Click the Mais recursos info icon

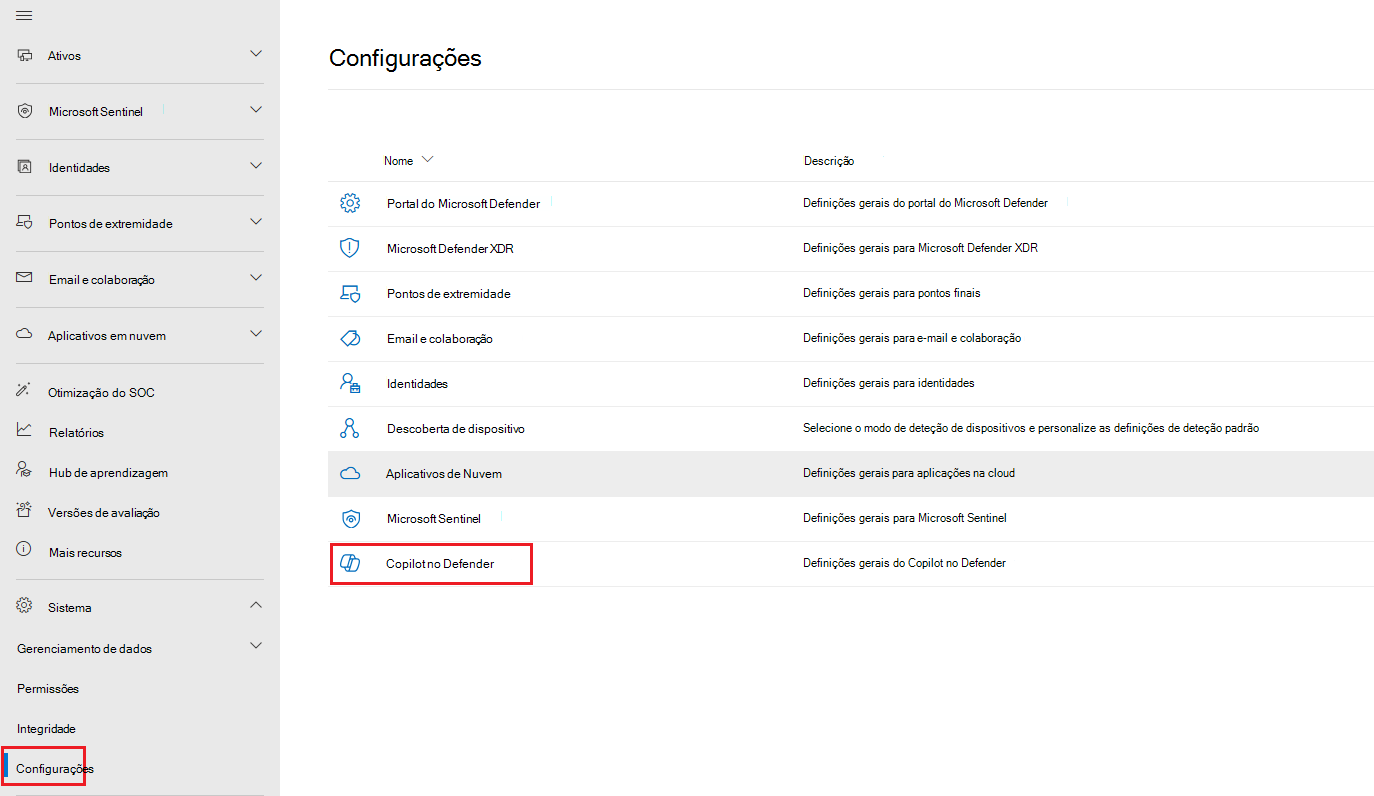click(x=25, y=551)
